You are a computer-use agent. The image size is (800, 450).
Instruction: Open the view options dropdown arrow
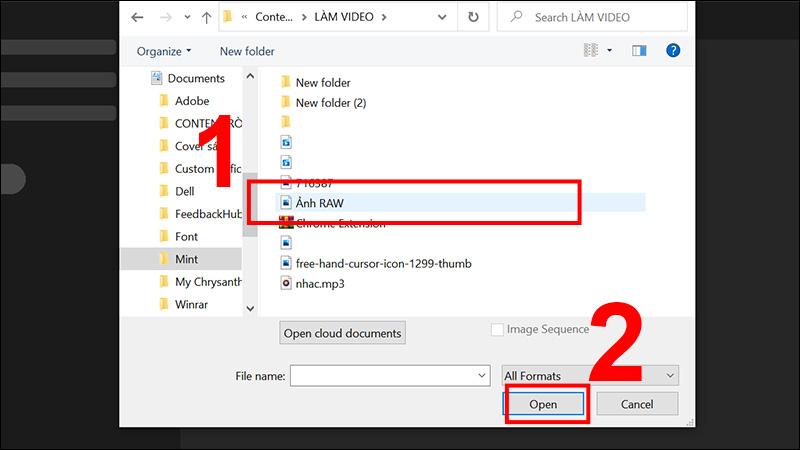609,50
